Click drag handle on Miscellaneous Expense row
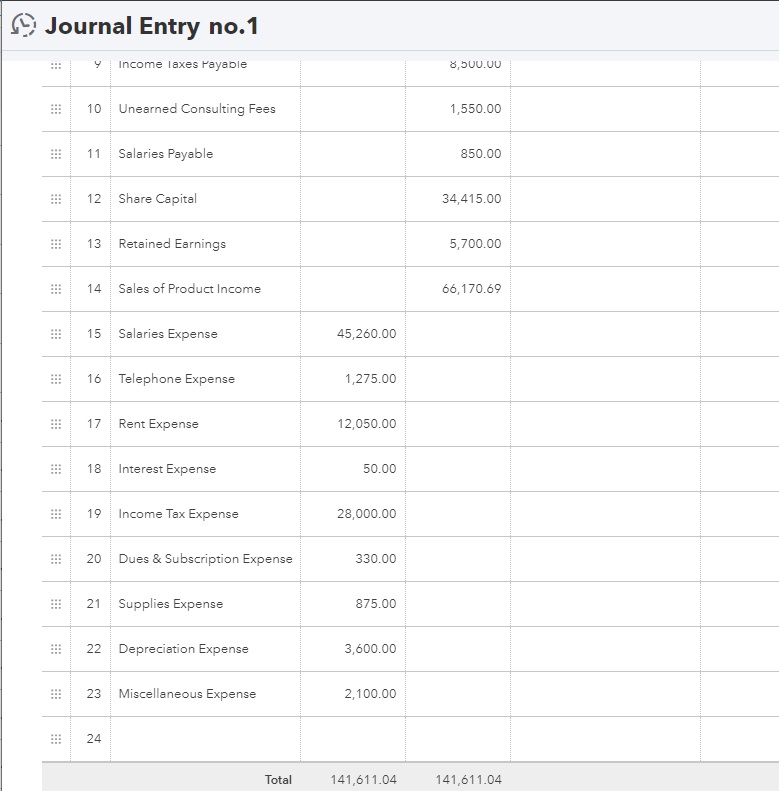Screen dimensions: 779x791 click(56, 694)
